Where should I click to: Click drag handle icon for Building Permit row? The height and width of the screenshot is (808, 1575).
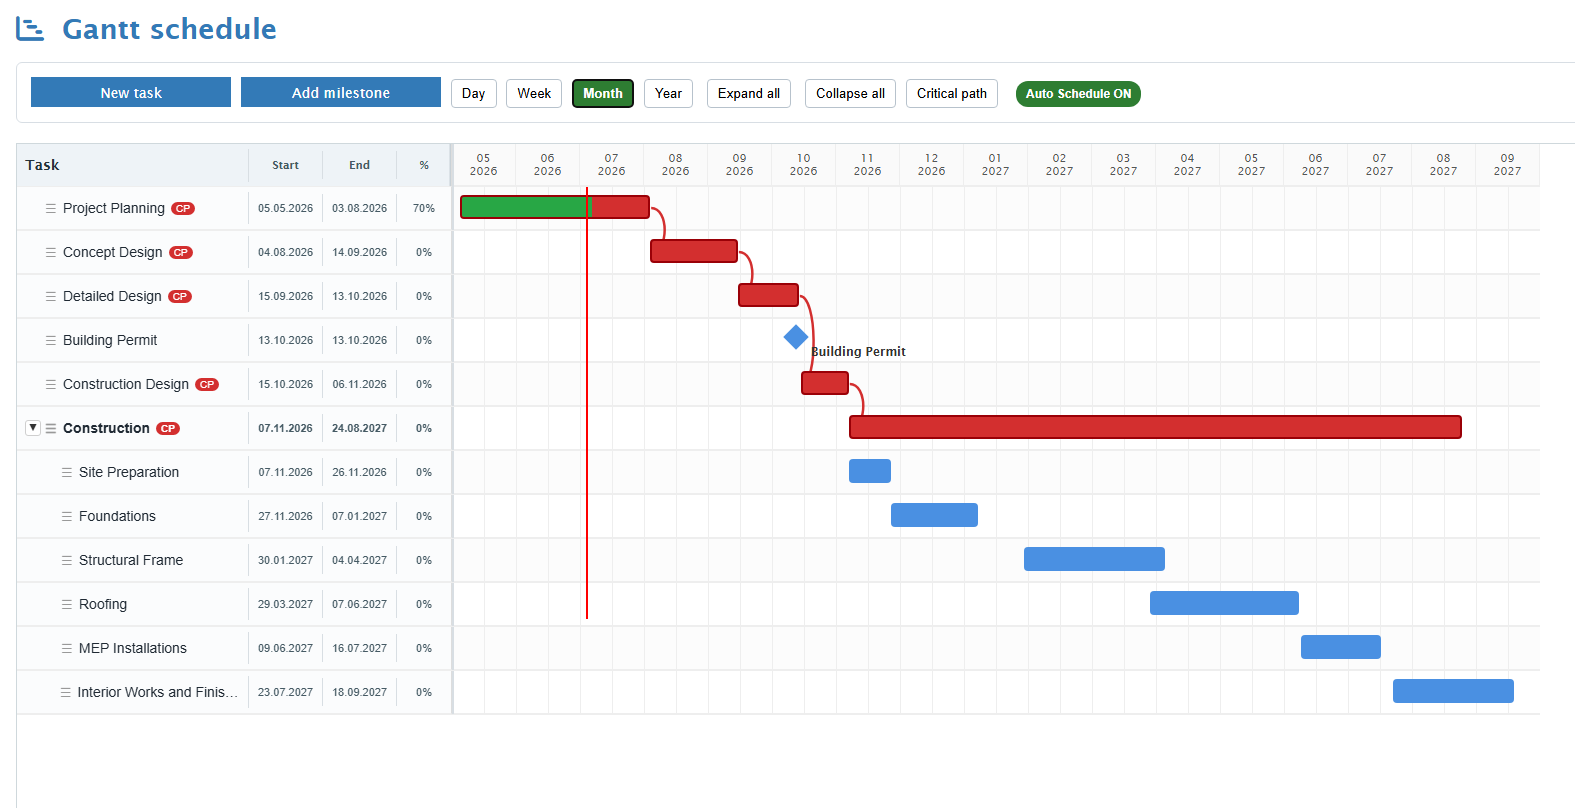pyautogui.click(x=51, y=340)
